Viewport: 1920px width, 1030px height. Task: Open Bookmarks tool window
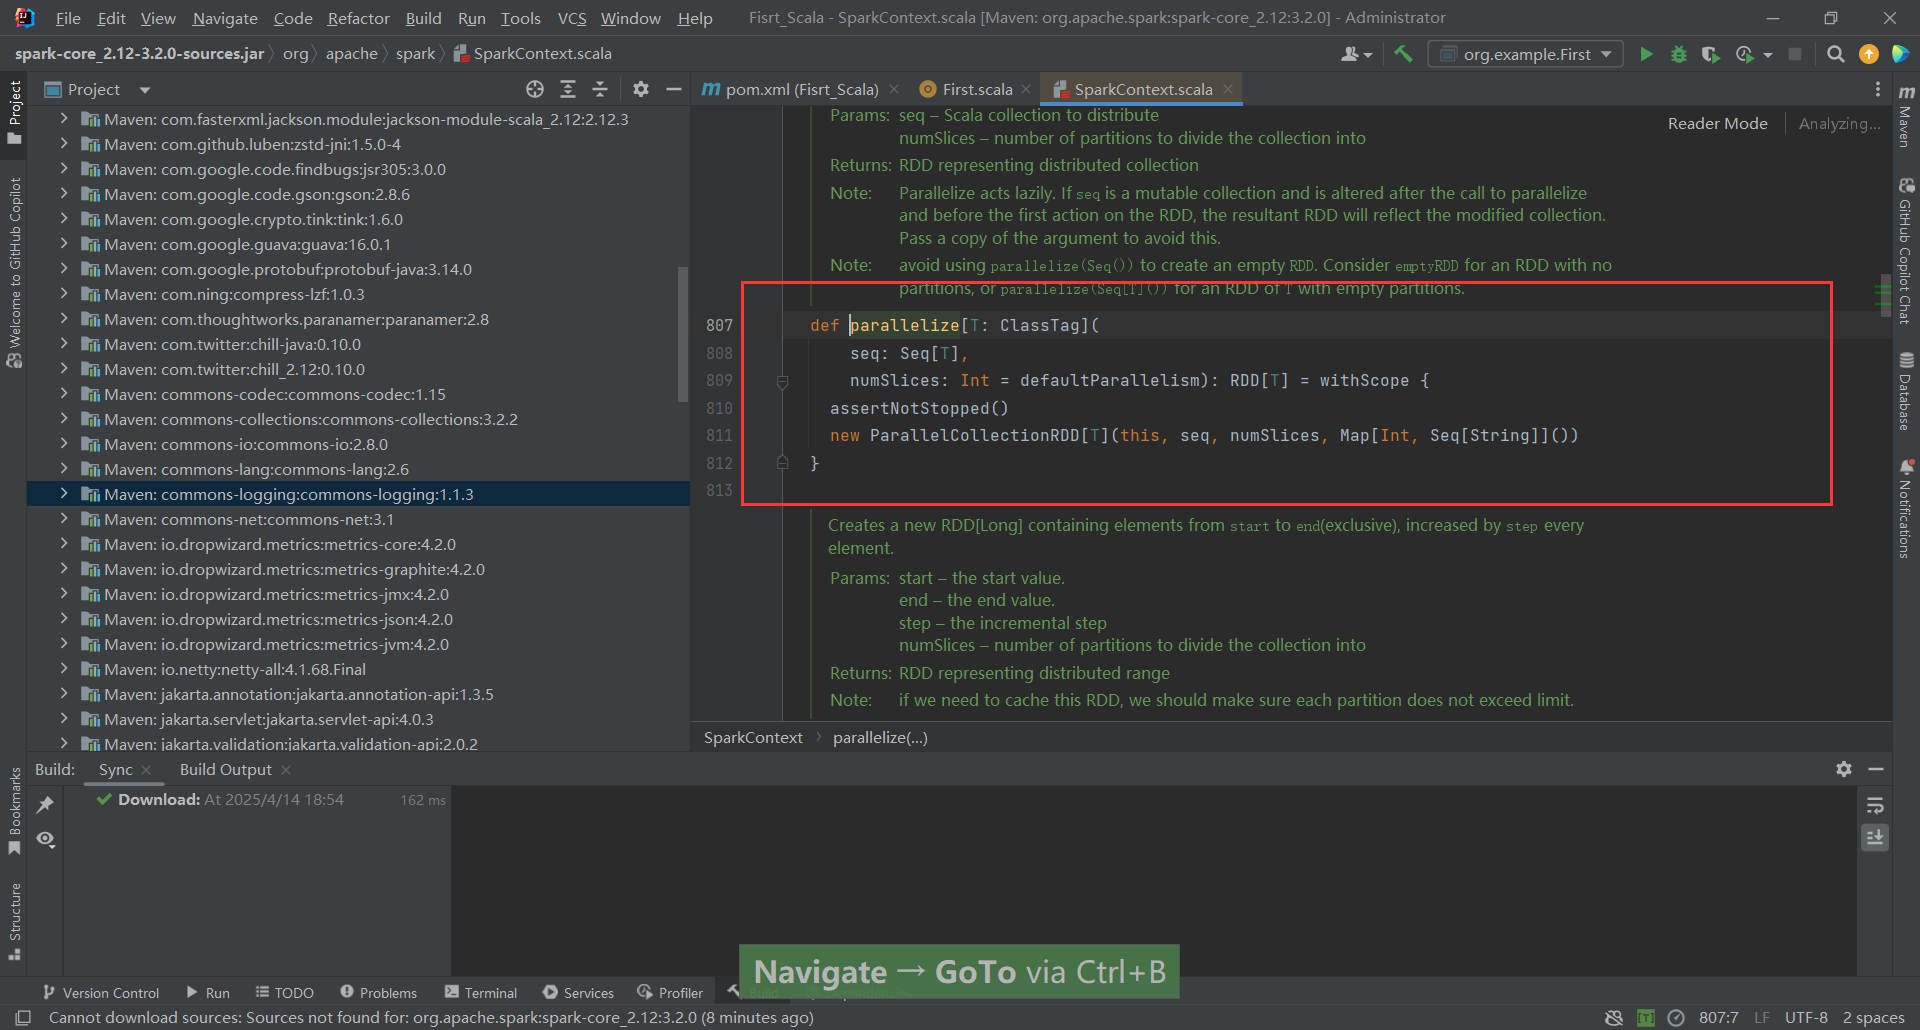tap(14, 810)
